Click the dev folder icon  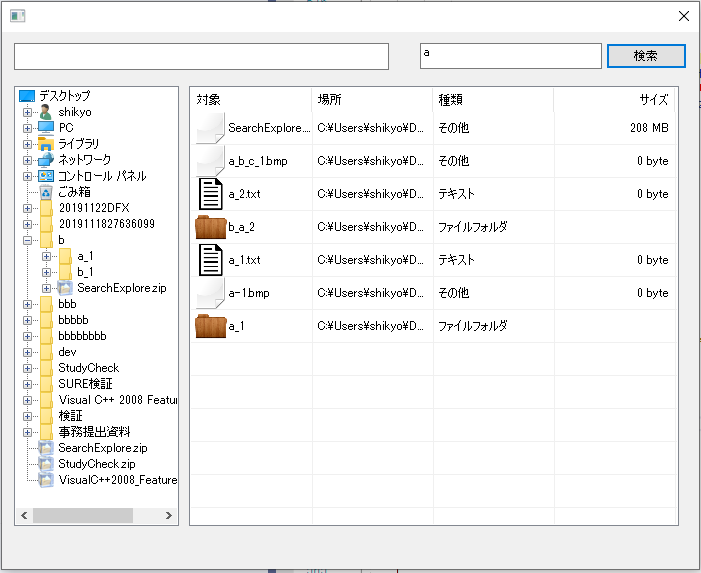(x=46, y=352)
